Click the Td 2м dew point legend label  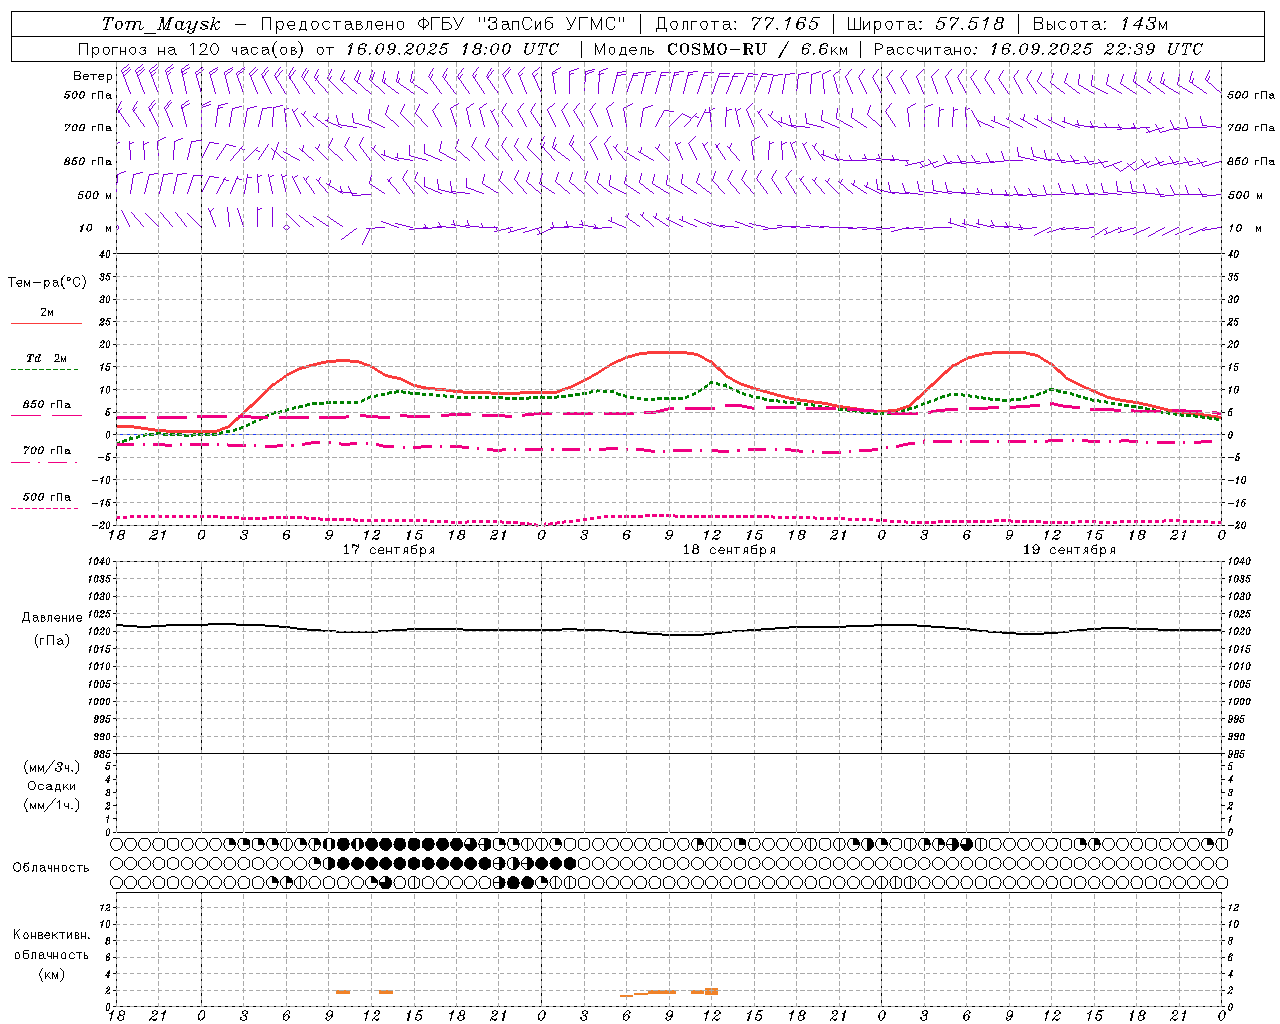tap(47, 358)
